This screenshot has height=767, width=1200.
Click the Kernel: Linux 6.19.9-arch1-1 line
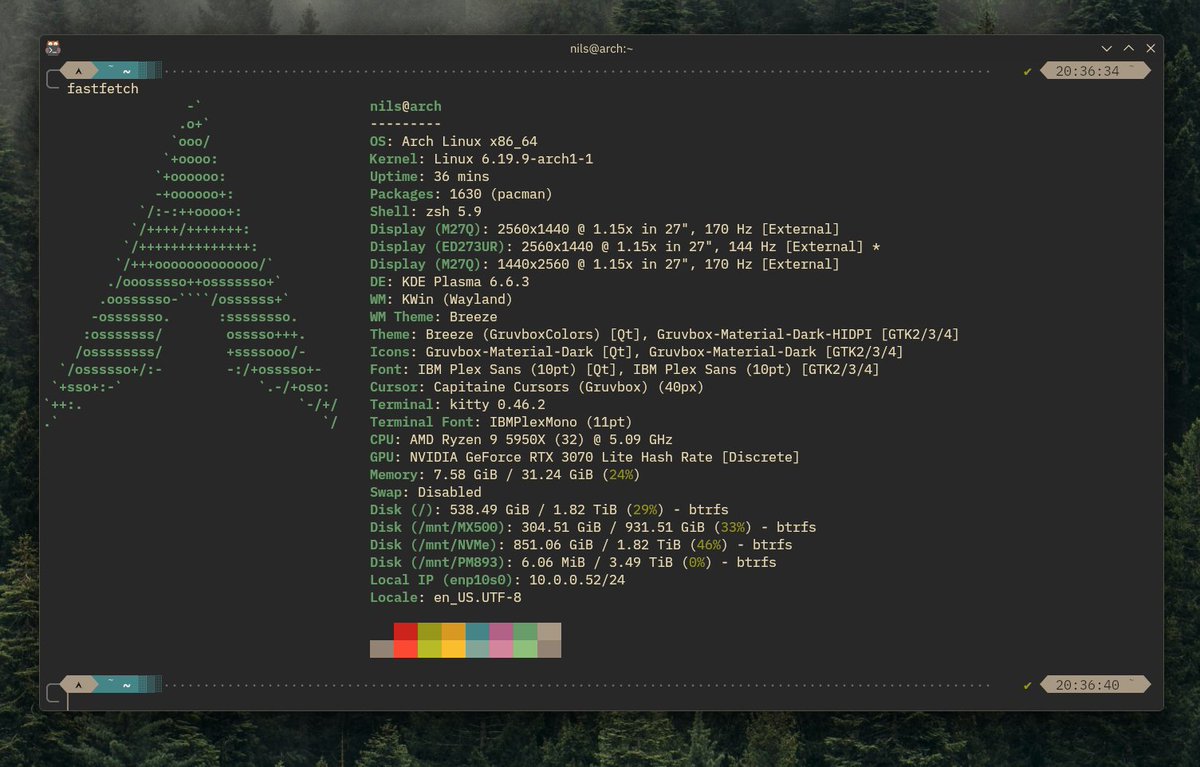(481, 159)
